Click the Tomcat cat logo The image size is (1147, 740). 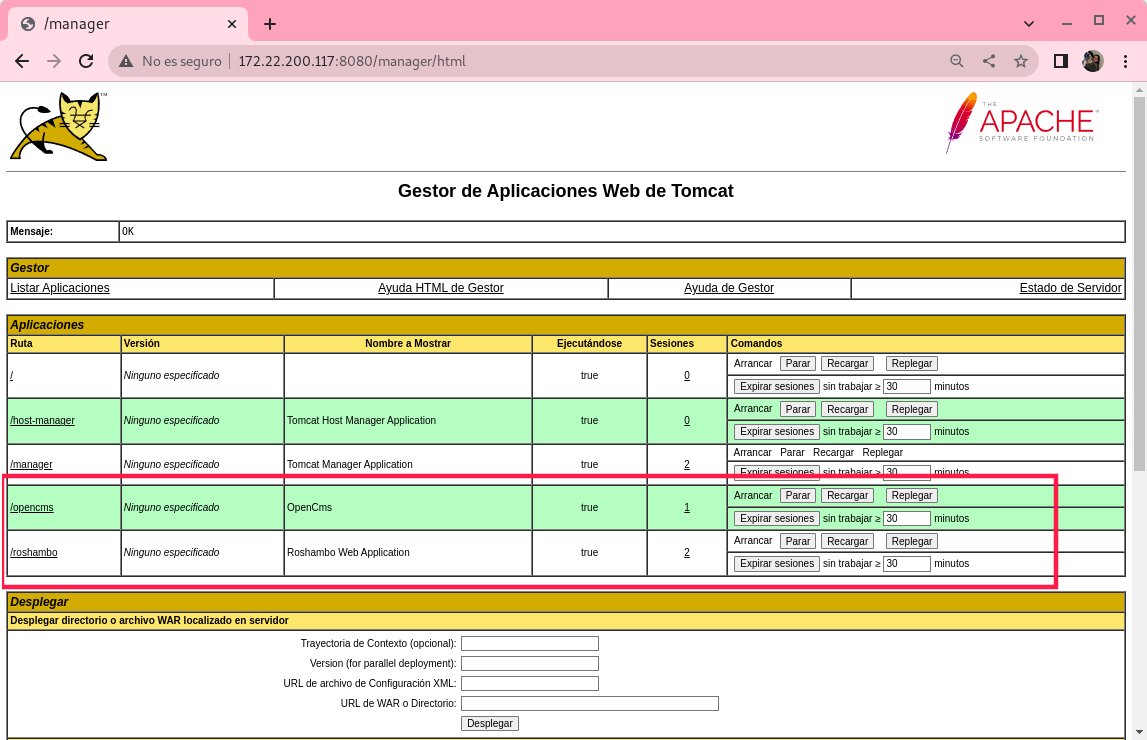59,126
